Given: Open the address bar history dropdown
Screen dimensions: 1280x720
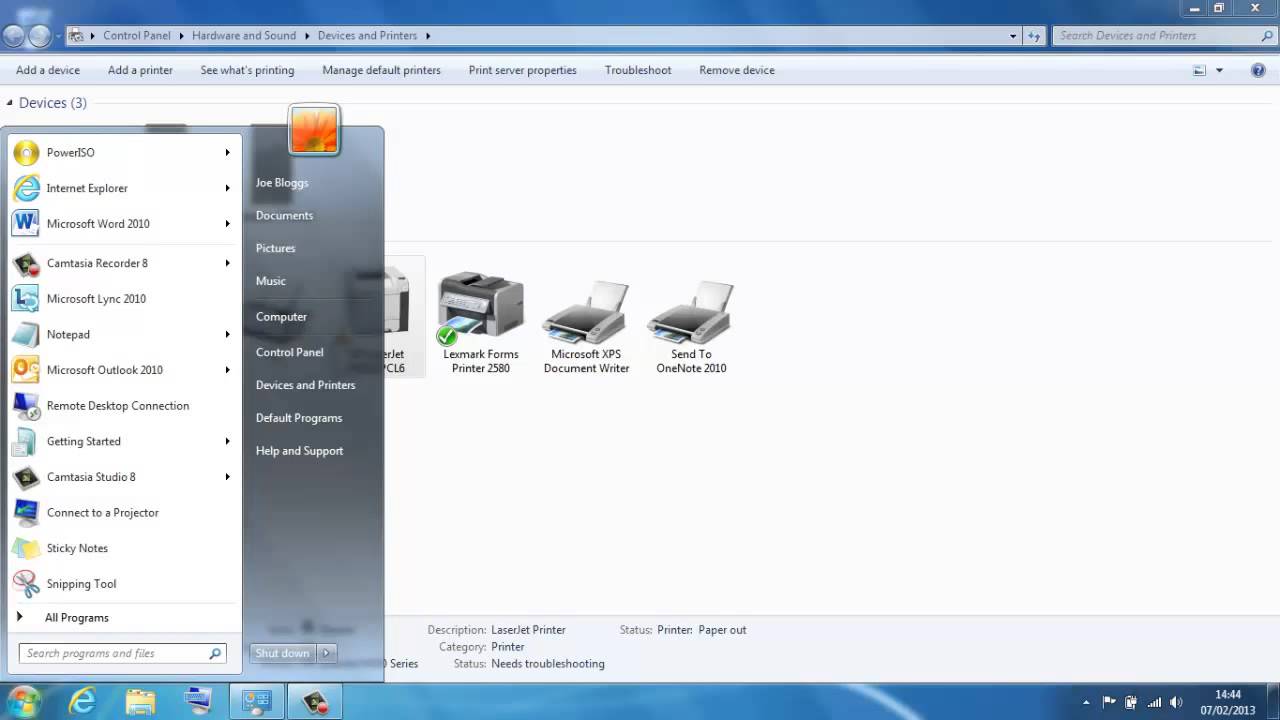Looking at the screenshot, I should tap(1013, 36).
